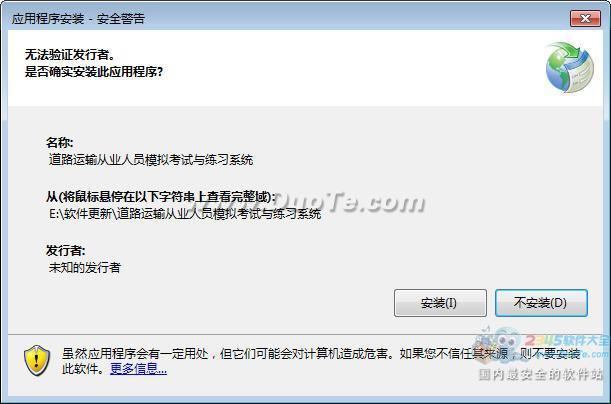
Task: Click the globe application install icon
Action: tap(570, 67)
